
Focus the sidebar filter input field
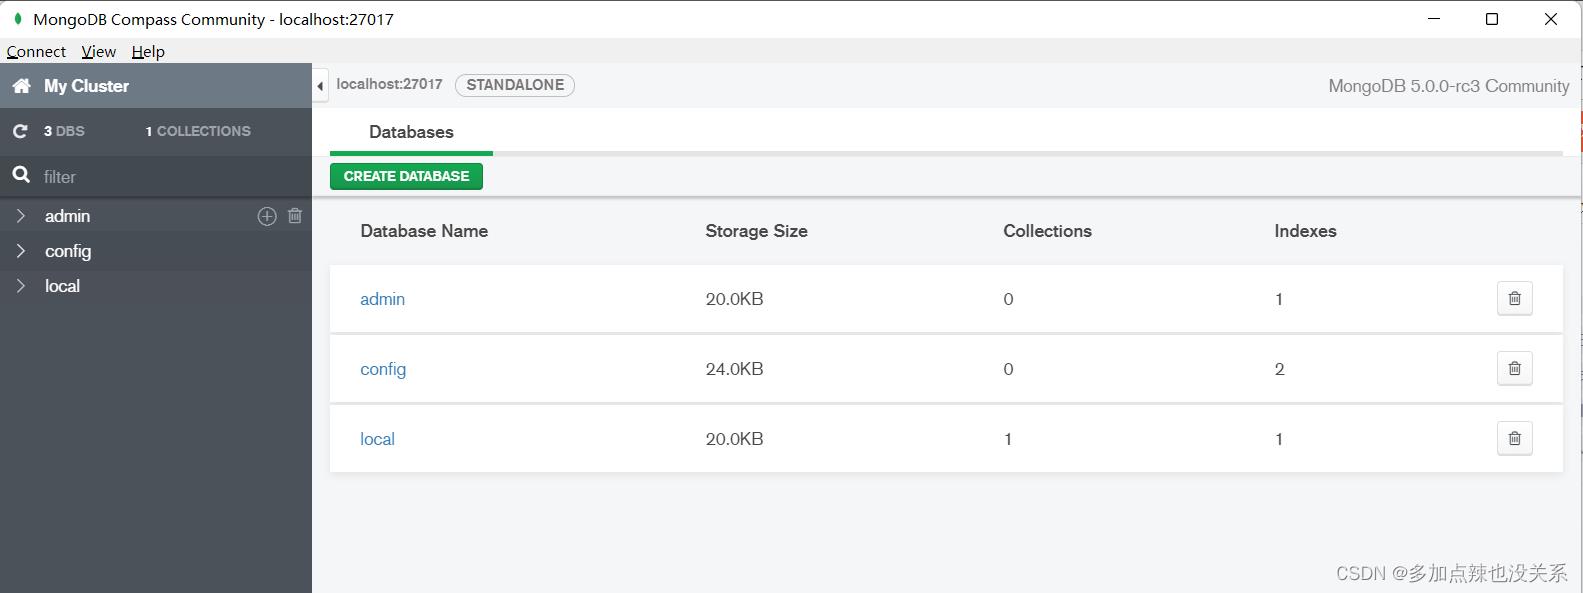pos(170,177)
